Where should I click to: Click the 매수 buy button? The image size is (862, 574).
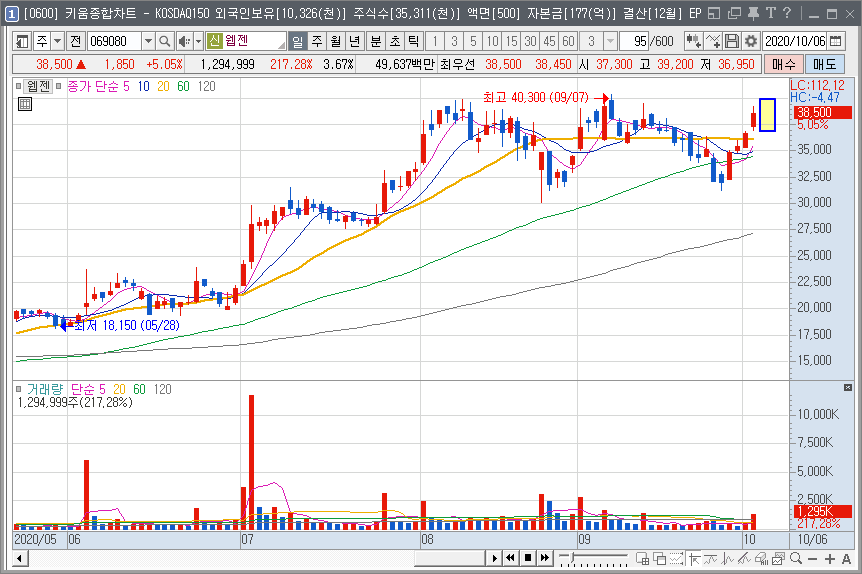783,64
